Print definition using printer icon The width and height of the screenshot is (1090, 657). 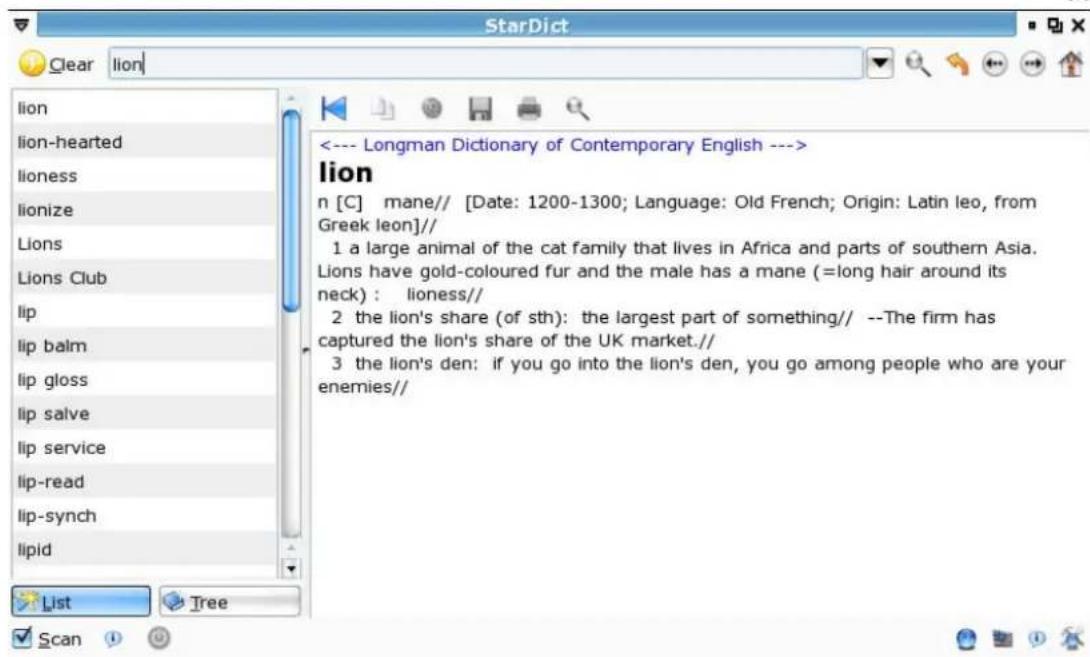(529, 108)
